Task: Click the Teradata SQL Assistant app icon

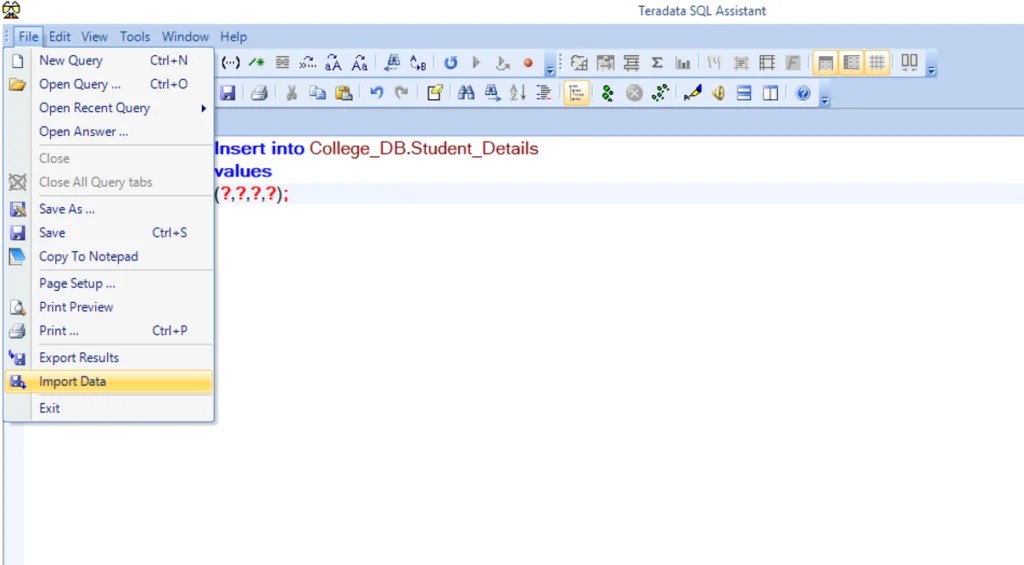Action: 11,10
